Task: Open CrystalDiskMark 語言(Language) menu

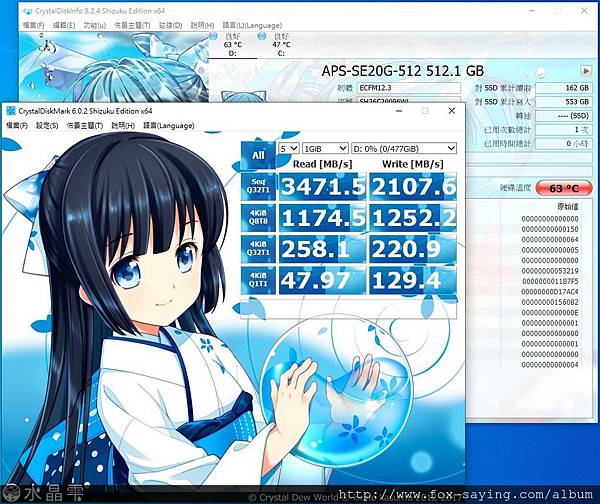Action: [169, 126]
